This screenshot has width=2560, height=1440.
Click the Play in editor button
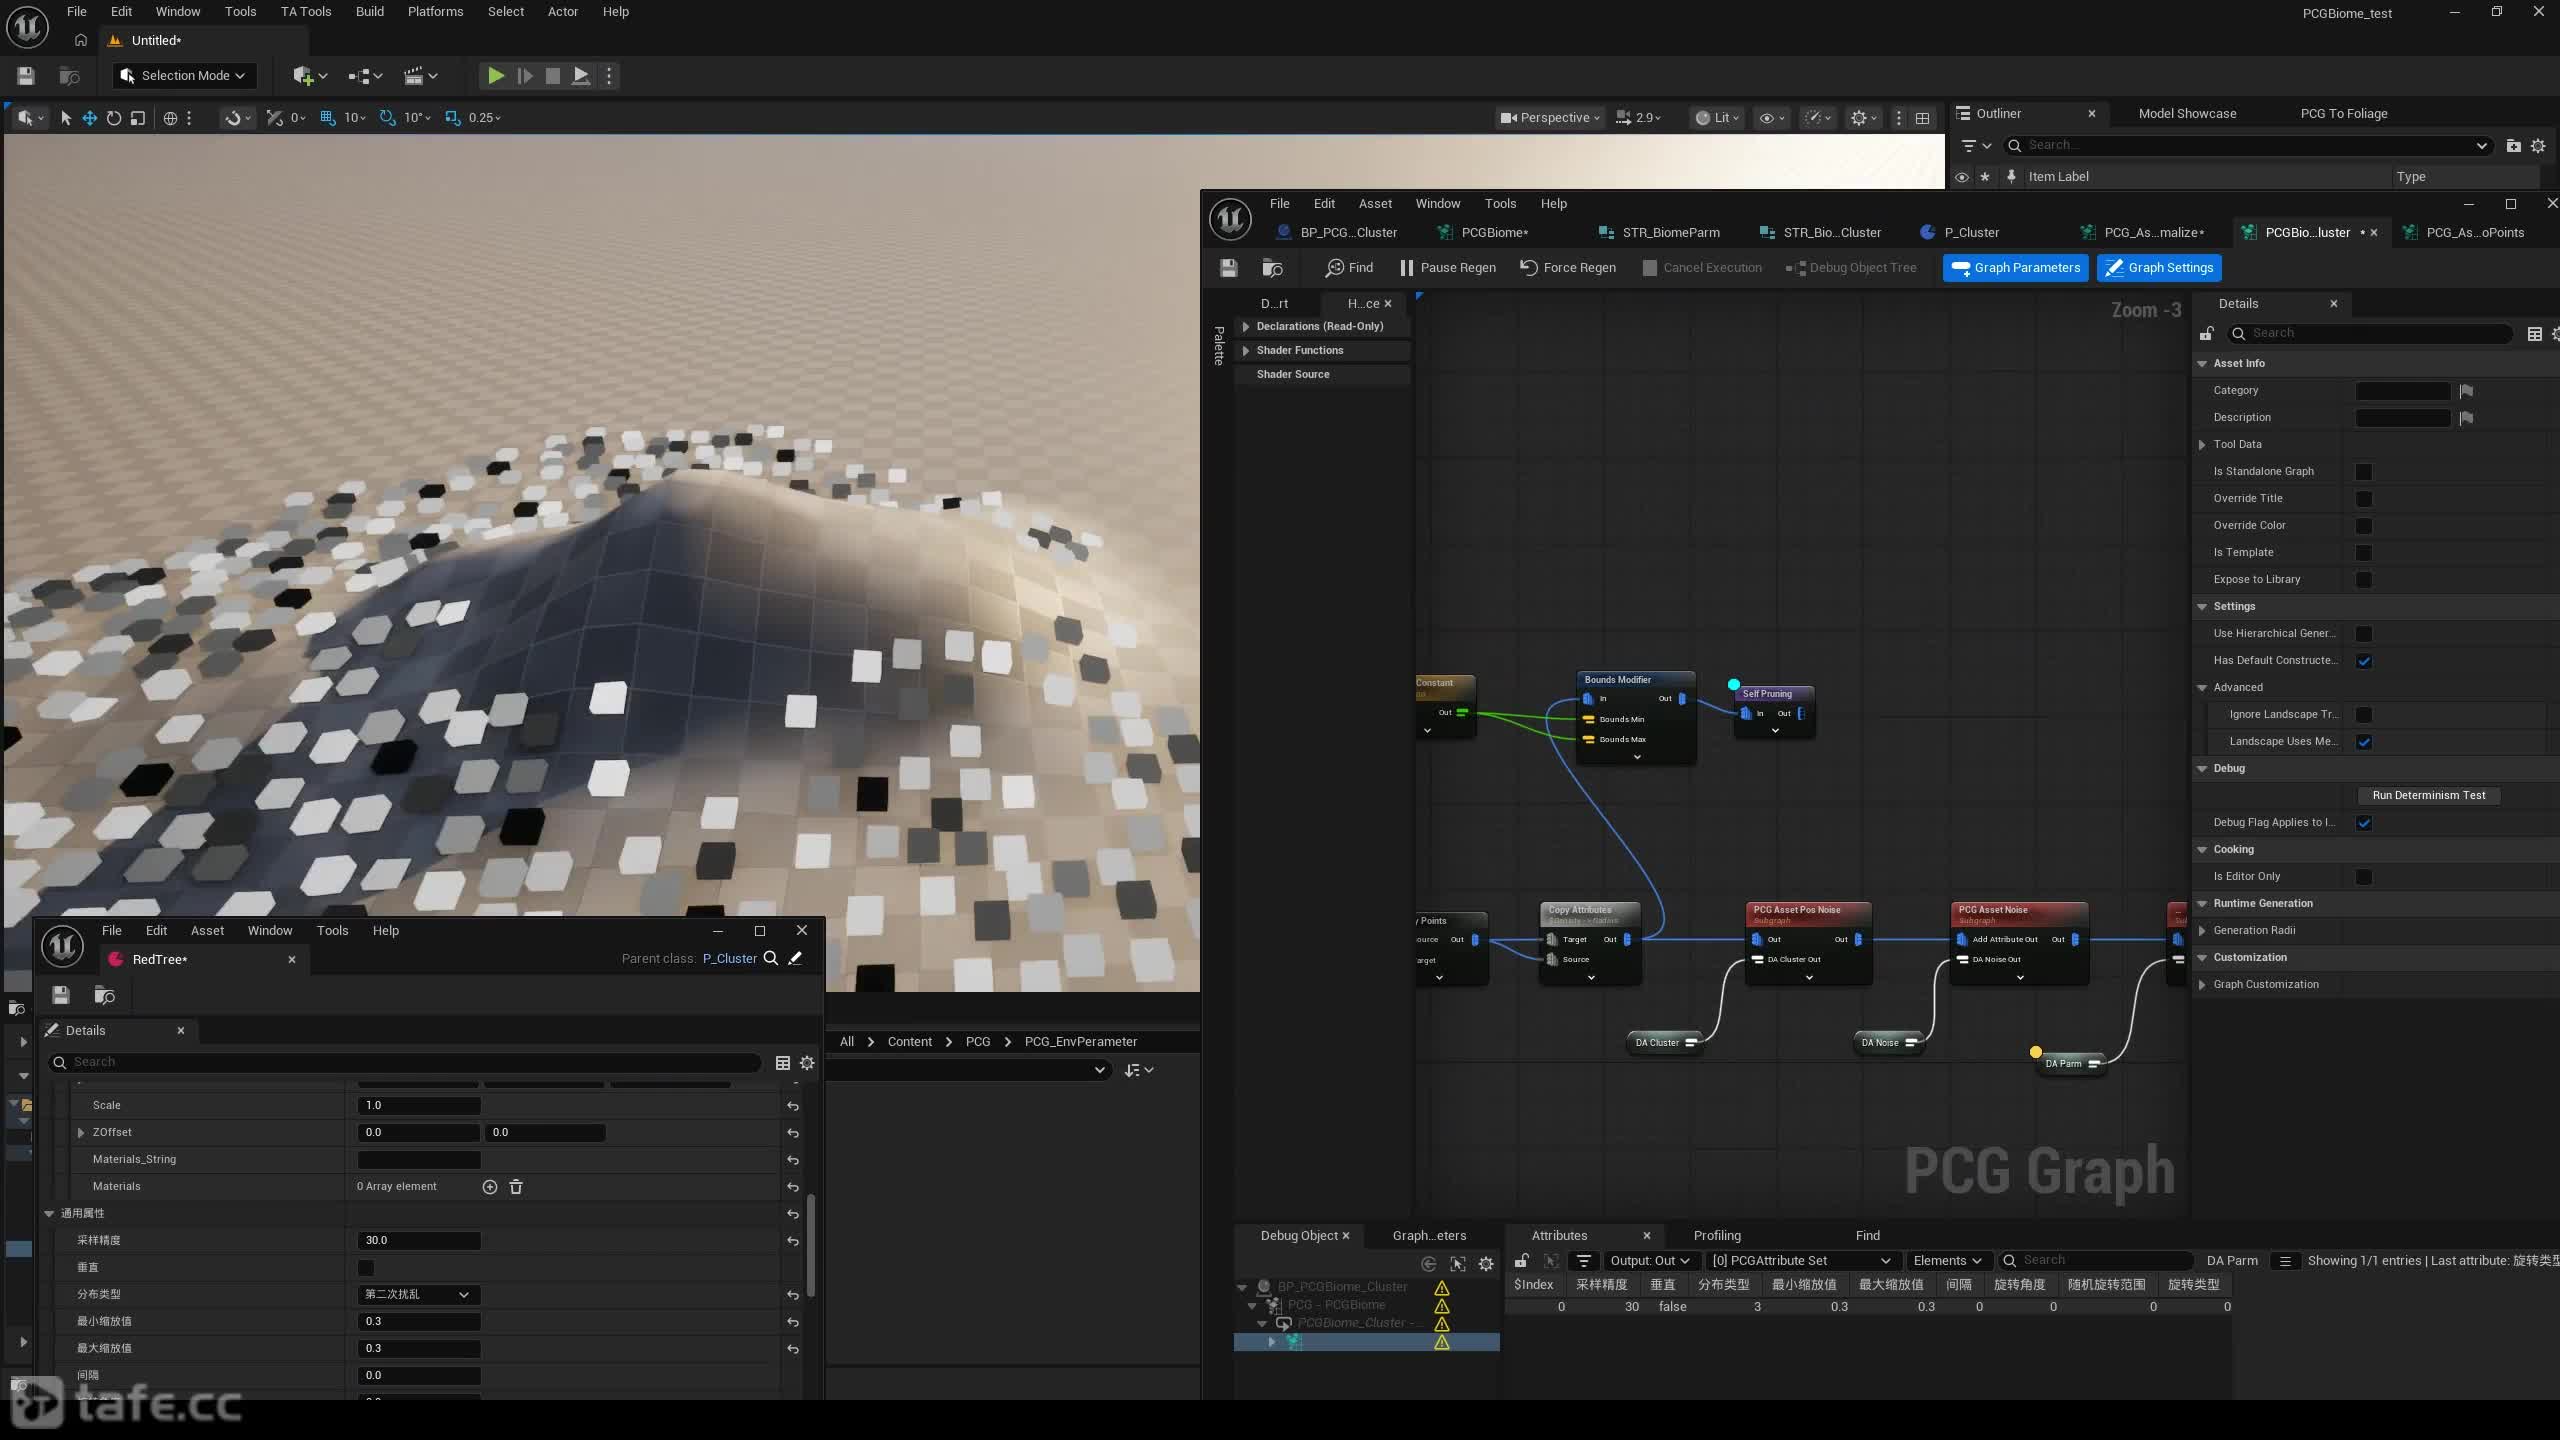point(495,75)
